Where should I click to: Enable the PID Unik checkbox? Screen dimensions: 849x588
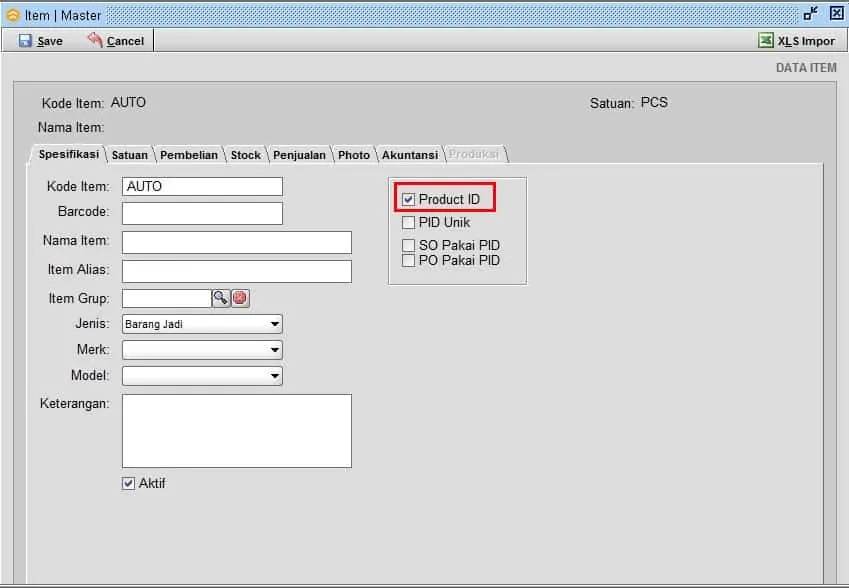coord(408,223)
